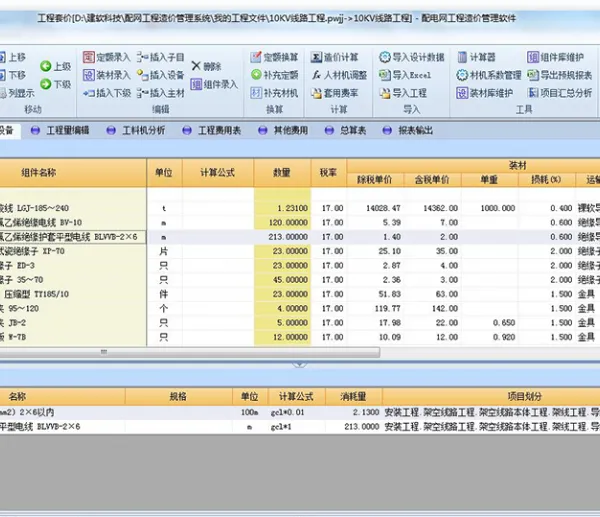This screenshot has height=517, width=600.
Task: Click 除税单价 column header
Action: pos(375,179)
